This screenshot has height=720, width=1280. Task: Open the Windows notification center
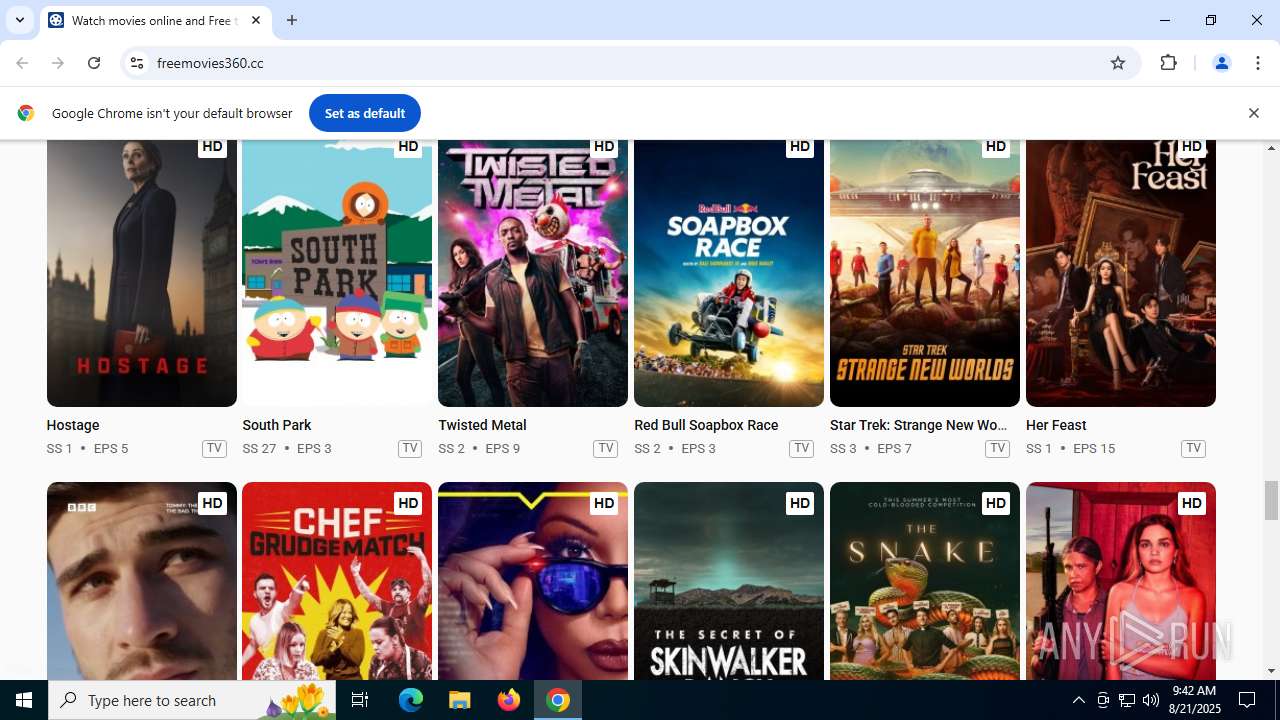(1247, 700)
